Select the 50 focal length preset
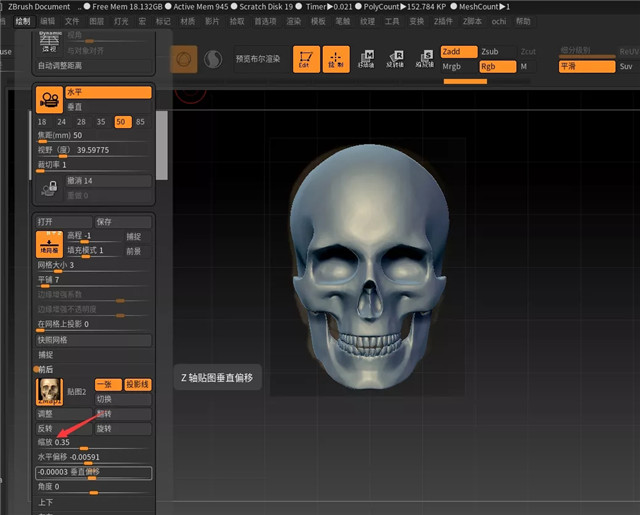The width and height of the screenshot is (640, 515). click(121, 122)
